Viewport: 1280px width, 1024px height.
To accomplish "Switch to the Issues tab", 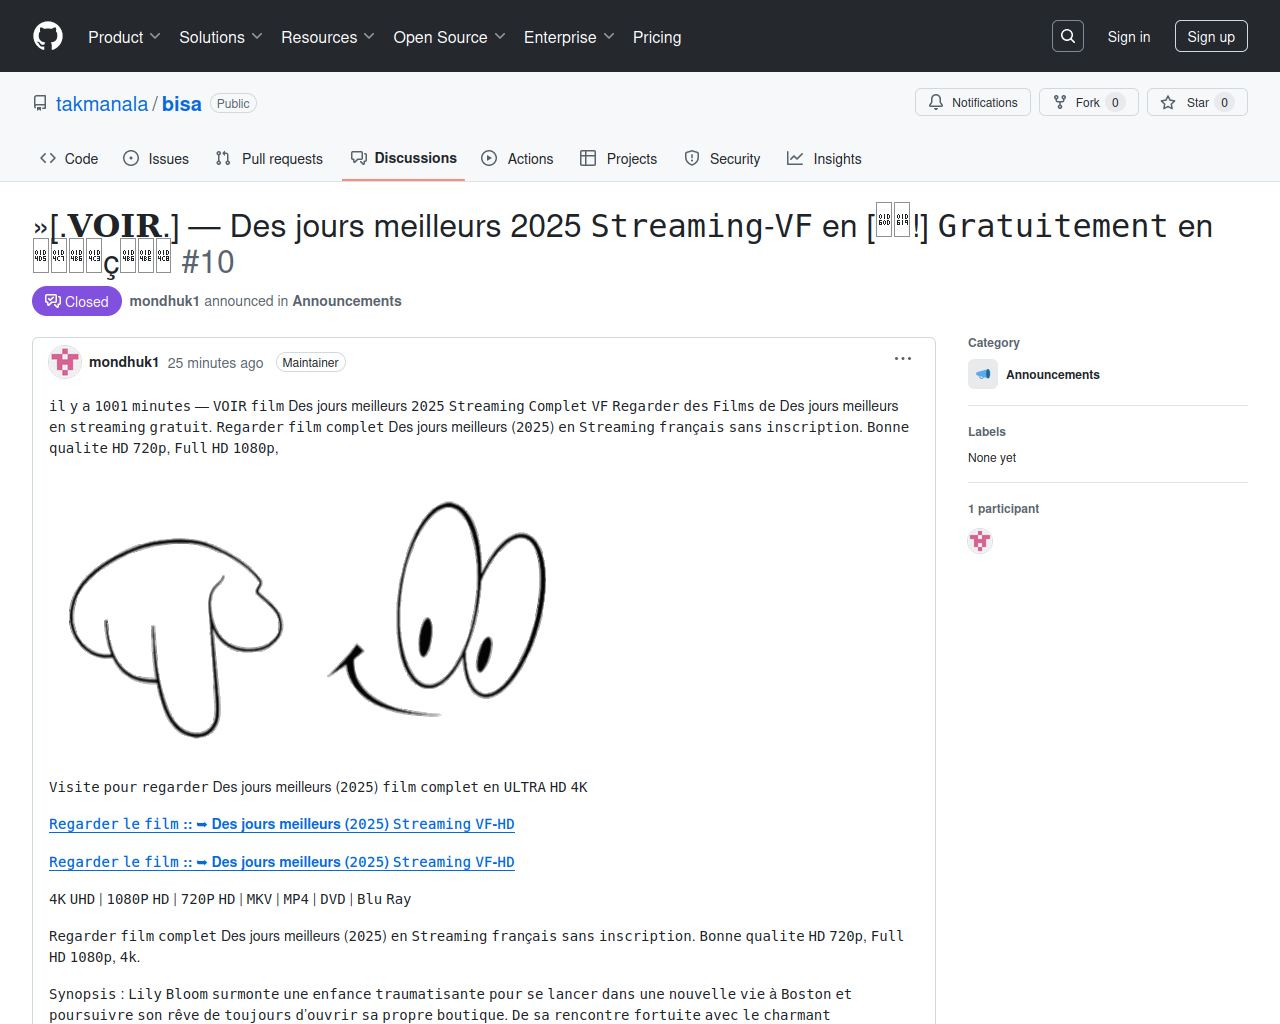I will (x=156, y=159).
